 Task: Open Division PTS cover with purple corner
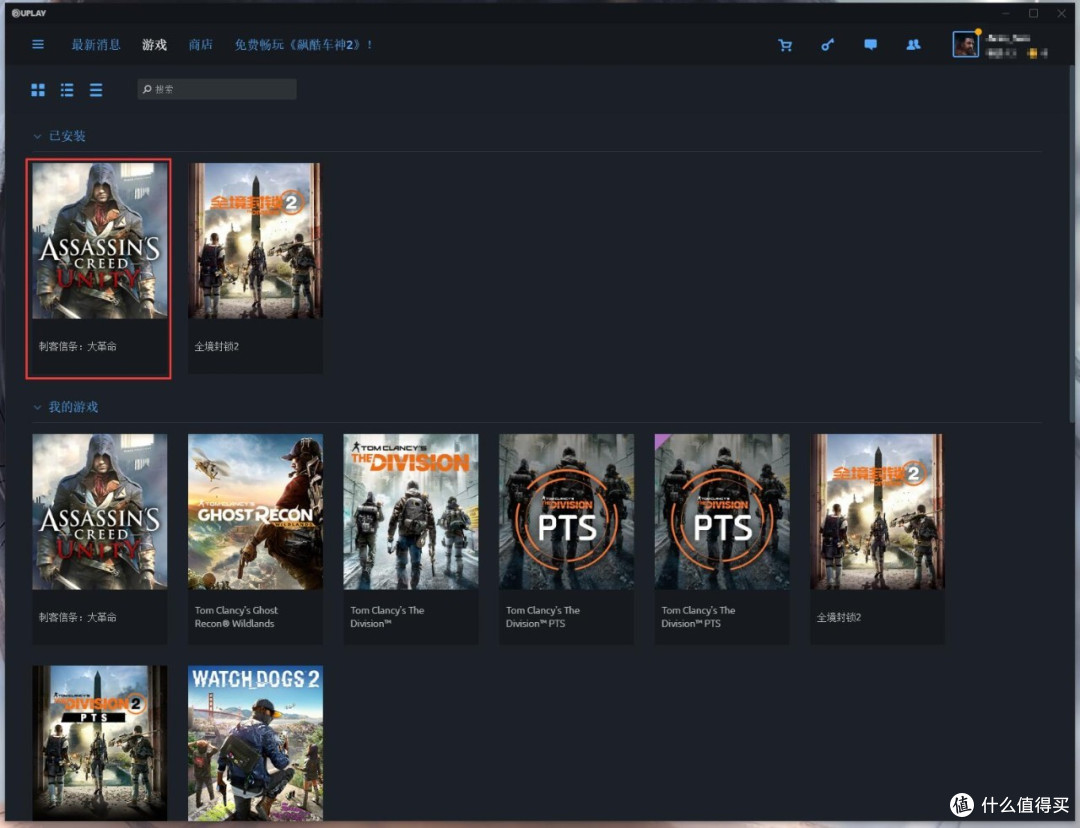(722, 511)
